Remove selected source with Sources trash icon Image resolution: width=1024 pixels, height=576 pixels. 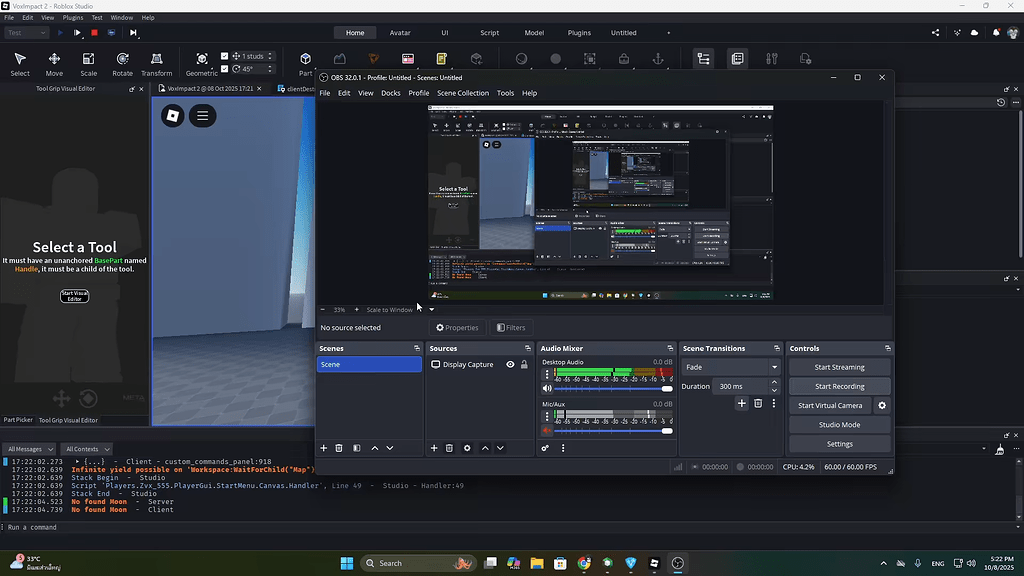[449, 448]
